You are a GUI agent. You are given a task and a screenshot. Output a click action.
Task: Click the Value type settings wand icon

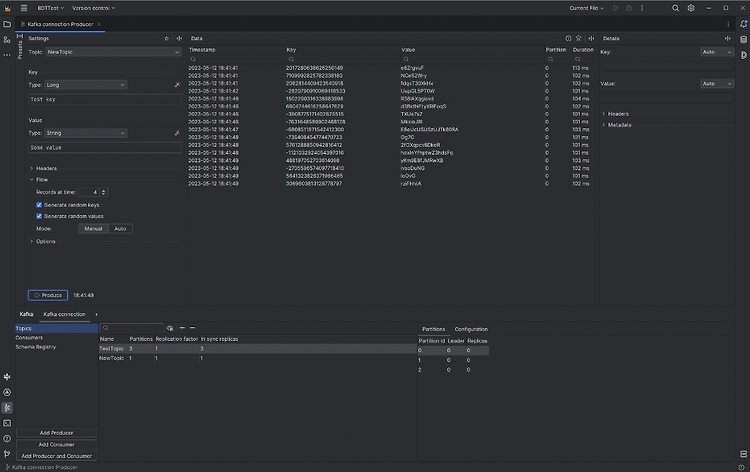(x=177, y=133)
